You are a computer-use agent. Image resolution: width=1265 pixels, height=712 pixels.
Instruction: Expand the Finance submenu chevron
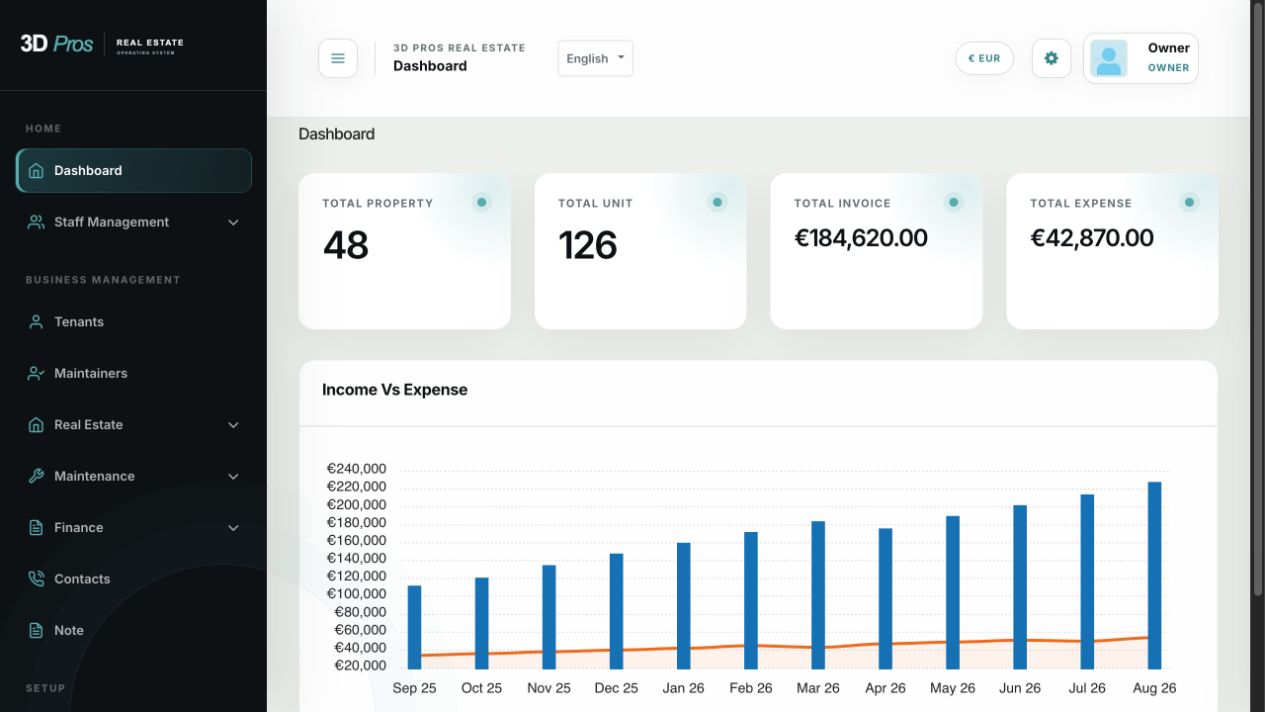pyautogui.click(x=233, y=528)
